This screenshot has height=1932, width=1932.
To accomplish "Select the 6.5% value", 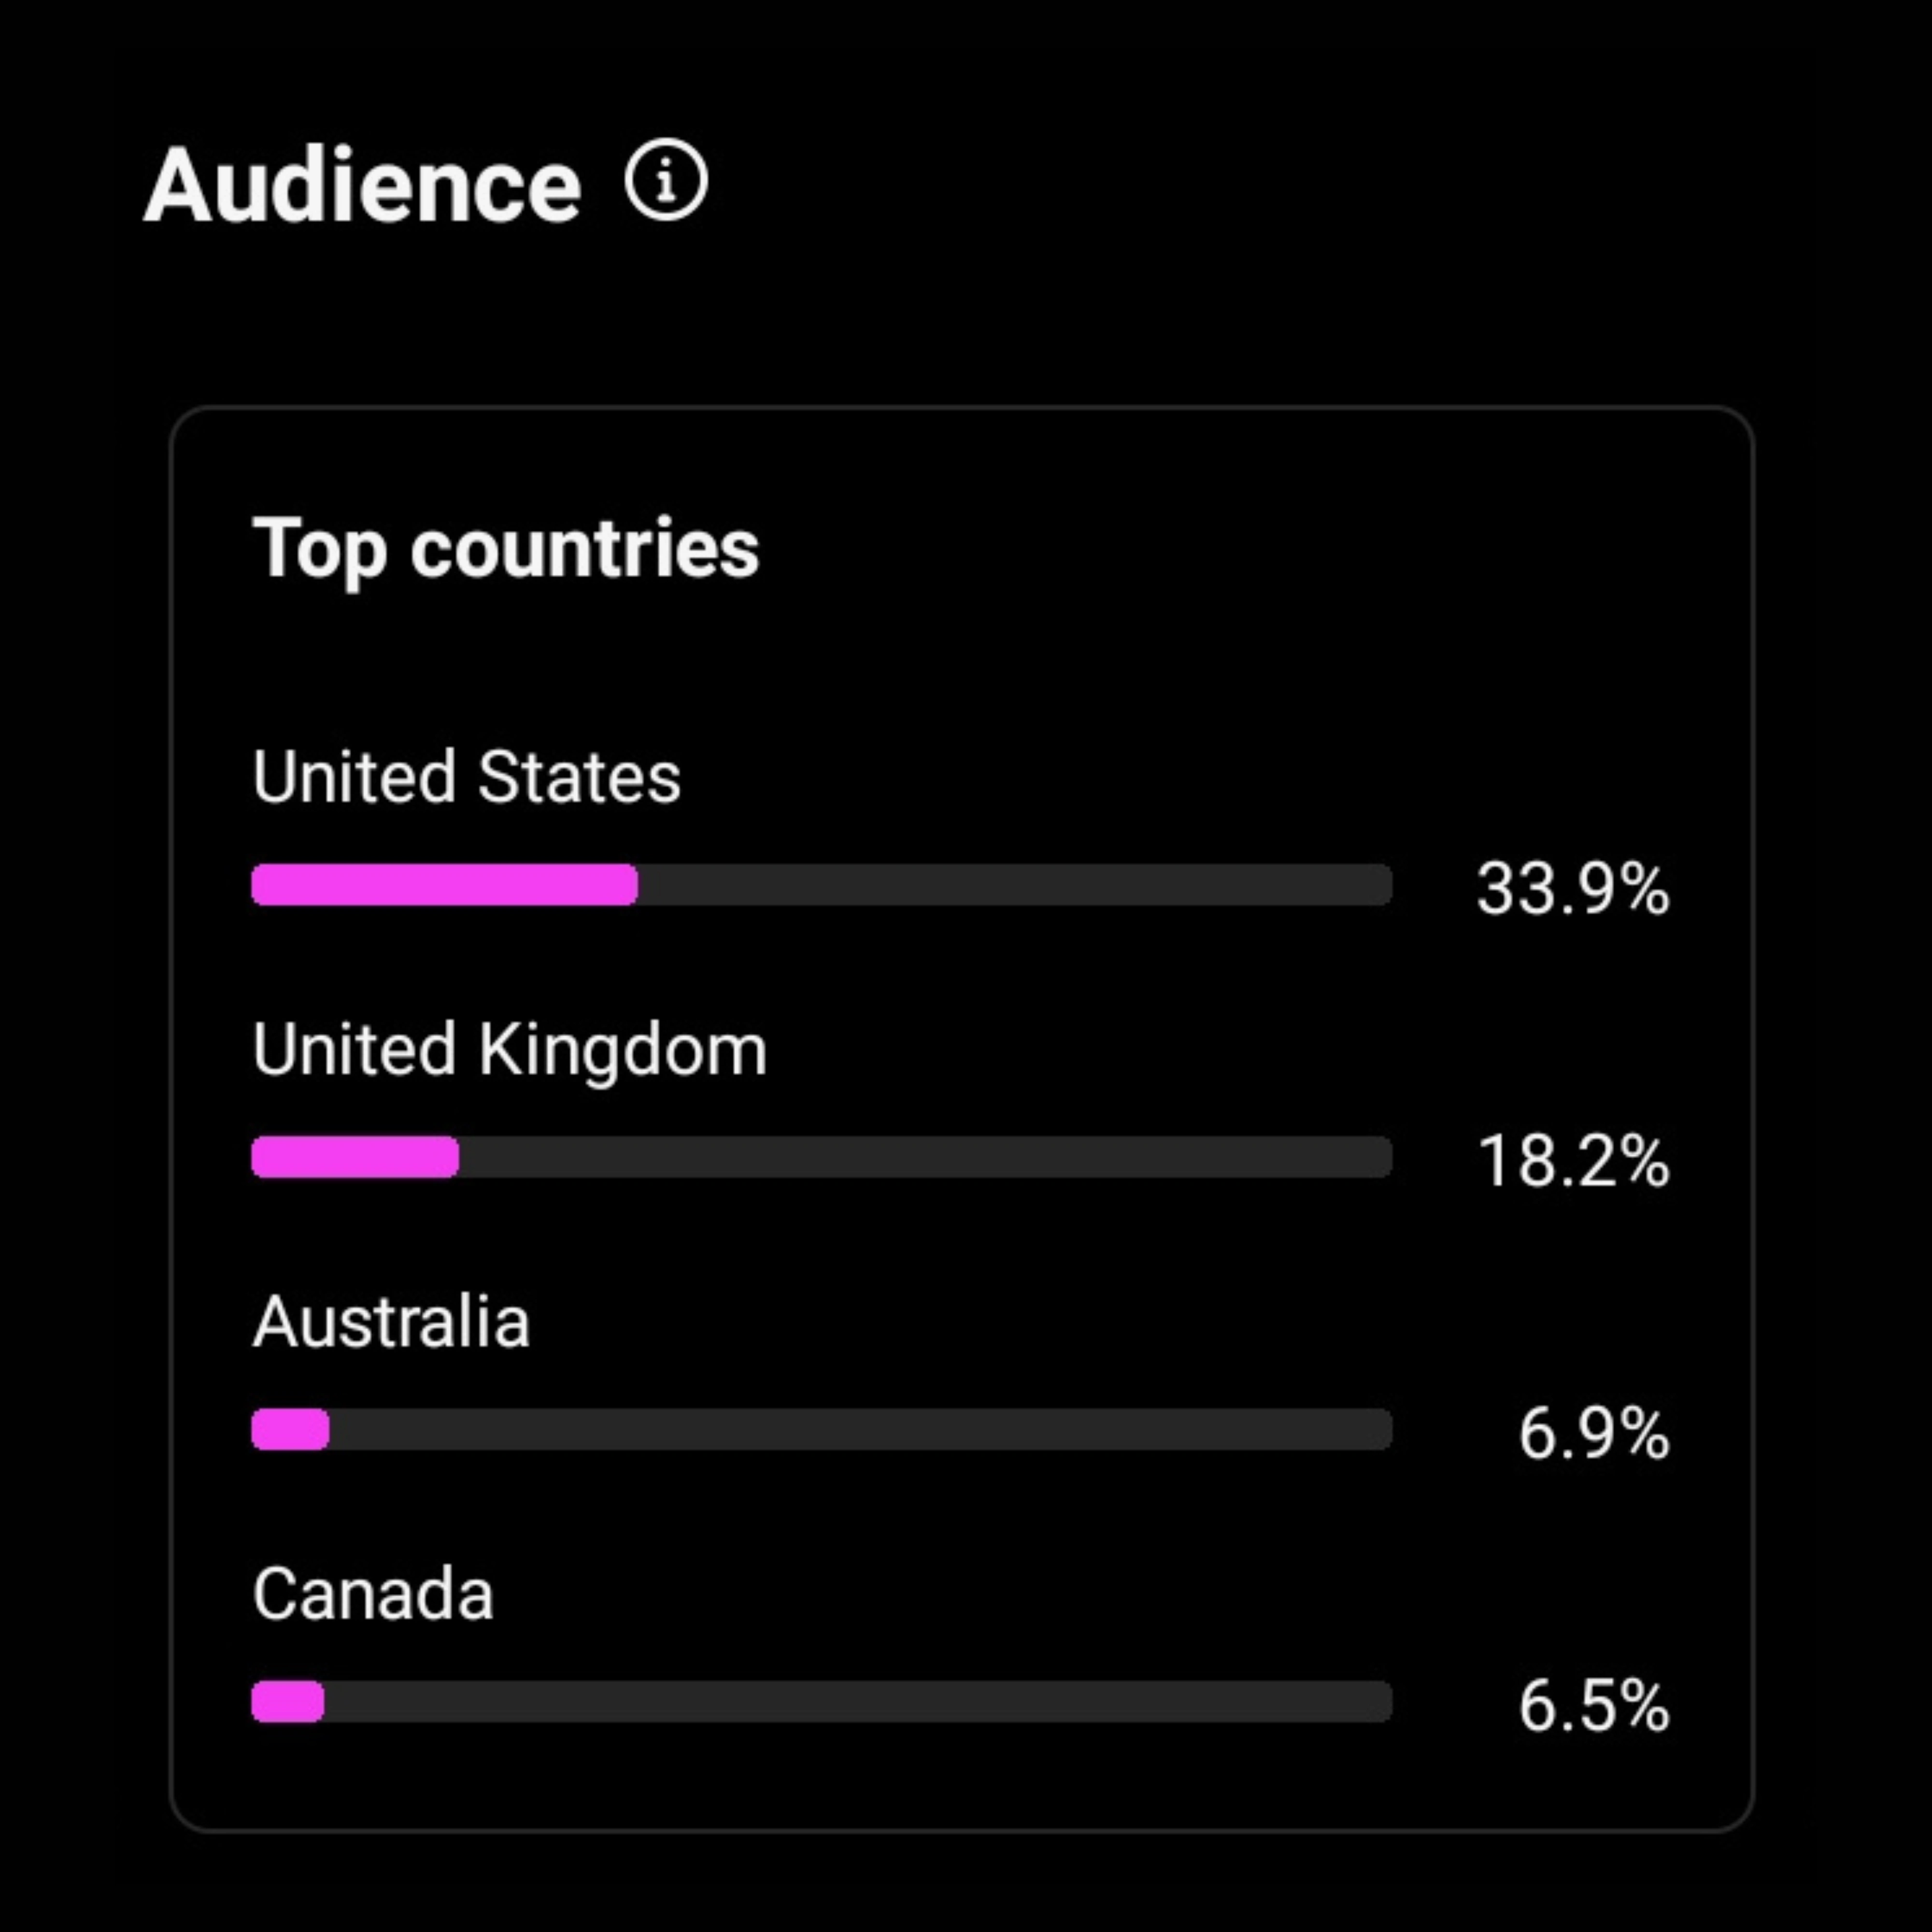I will (x=1594, y=1705).
